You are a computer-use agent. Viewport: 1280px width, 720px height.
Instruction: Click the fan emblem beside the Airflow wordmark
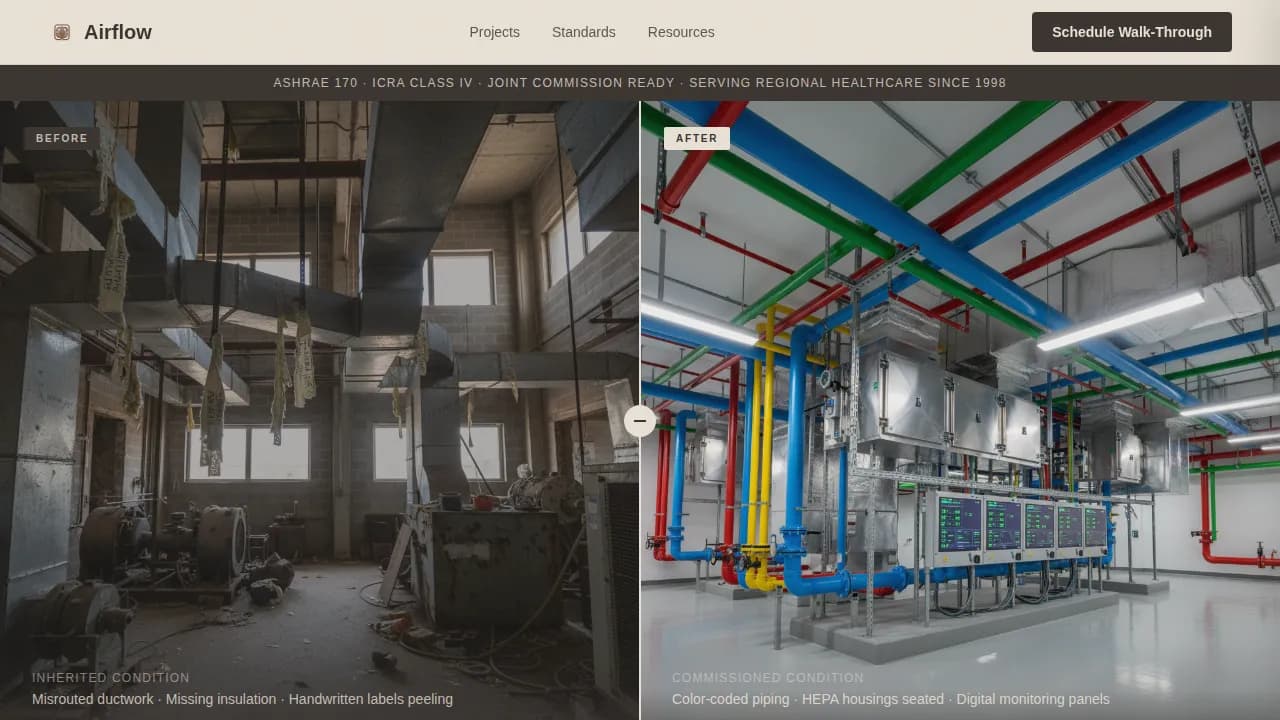click(62, 31)
